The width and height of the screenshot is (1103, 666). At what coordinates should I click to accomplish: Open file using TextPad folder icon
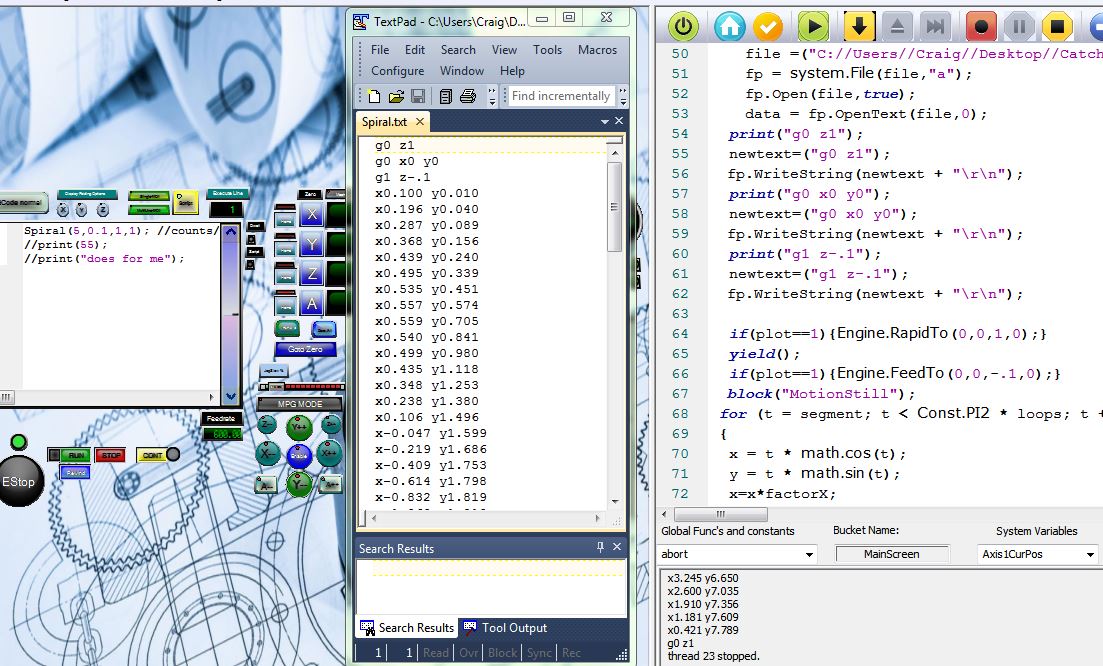[396, 96]
